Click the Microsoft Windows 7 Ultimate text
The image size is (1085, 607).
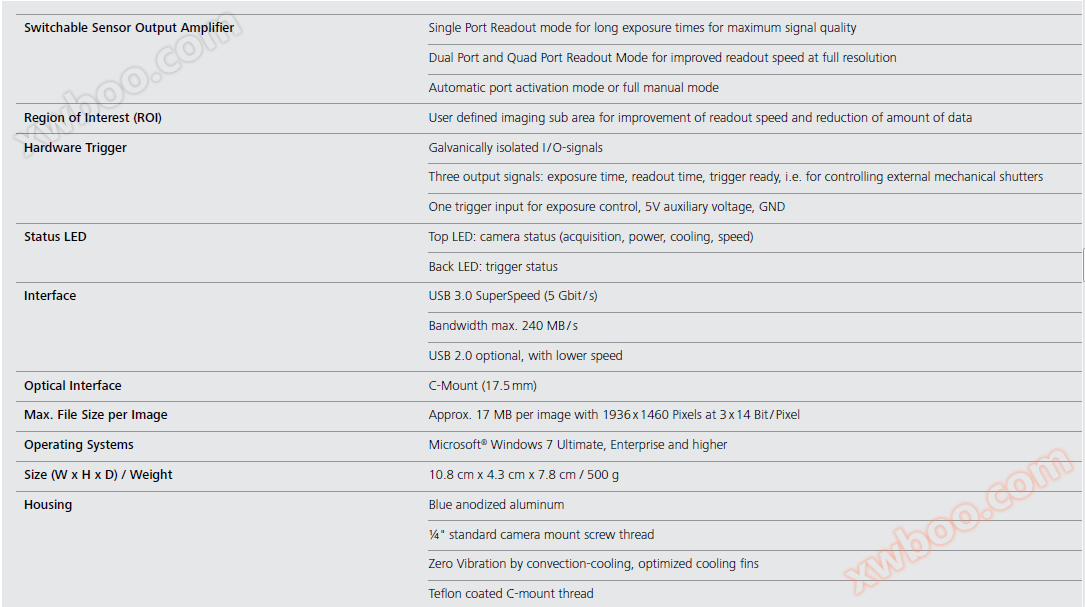(578, 445)
